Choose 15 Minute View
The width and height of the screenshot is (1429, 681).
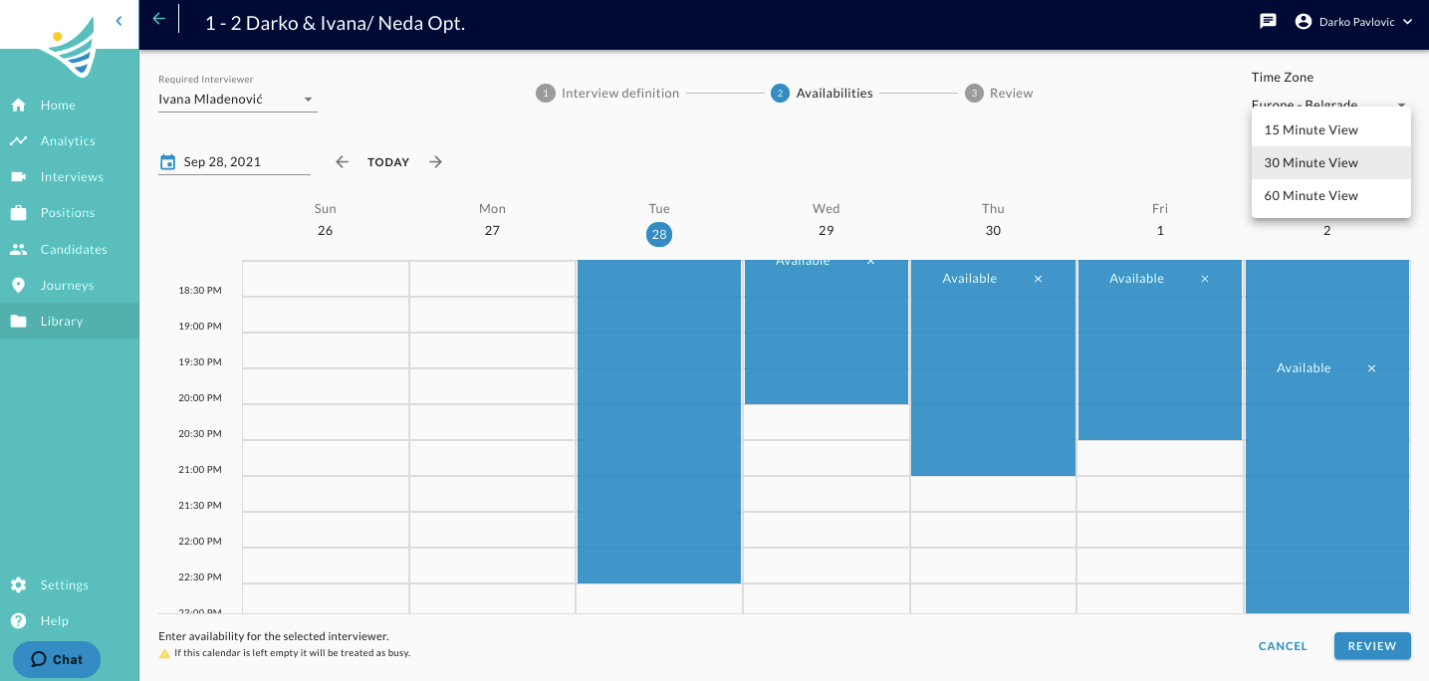(1331, 130)
